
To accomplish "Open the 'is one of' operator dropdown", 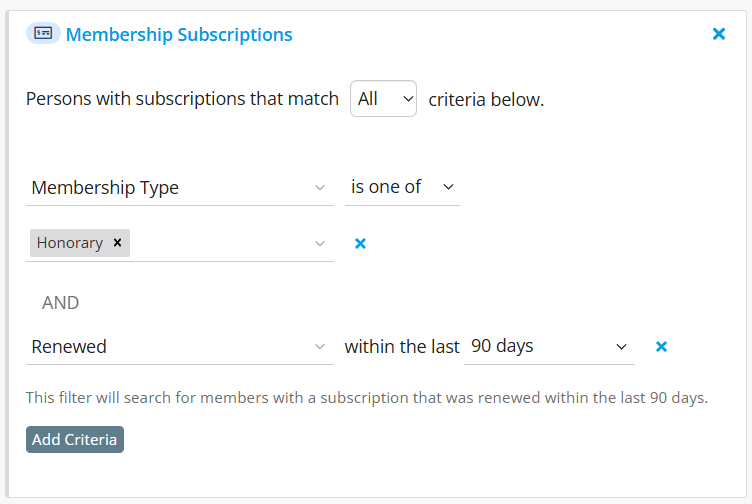I will click(x=402, y=187).
